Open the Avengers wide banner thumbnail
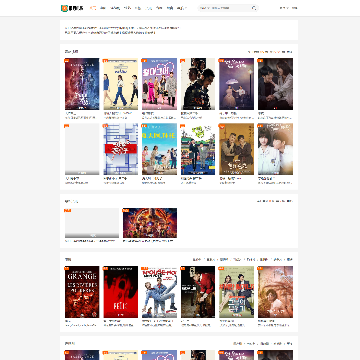The width and height of the screenshot is (360, 360). (150, 223)
